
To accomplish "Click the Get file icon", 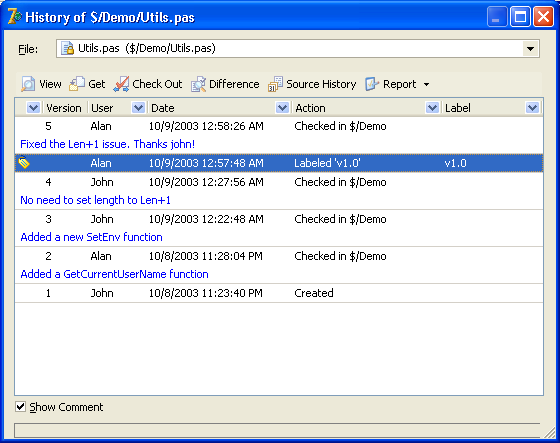I will (77, 84).
